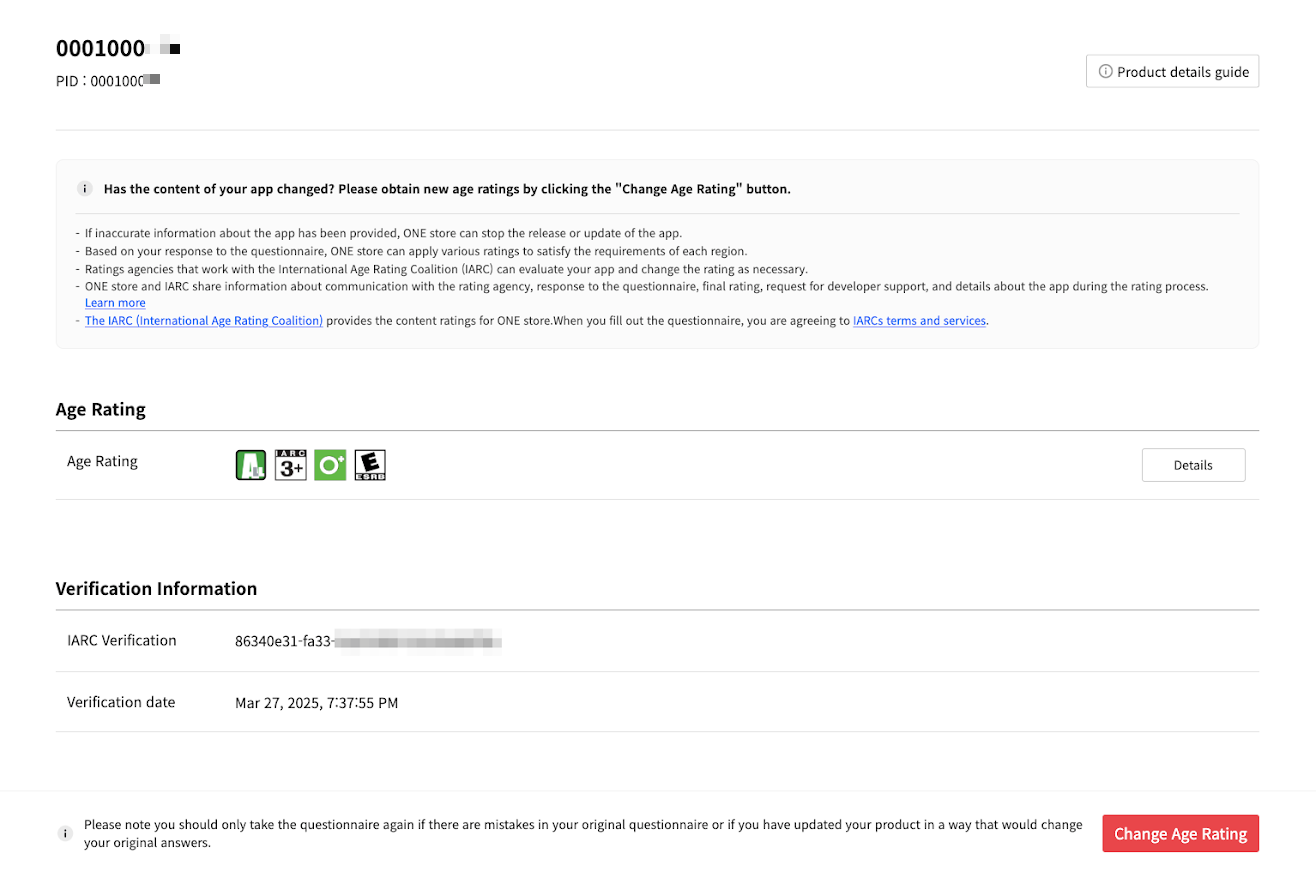The image size is (1316, 884).
Task: Click the IARC 3+ rating icon
Action: [290, 465]
